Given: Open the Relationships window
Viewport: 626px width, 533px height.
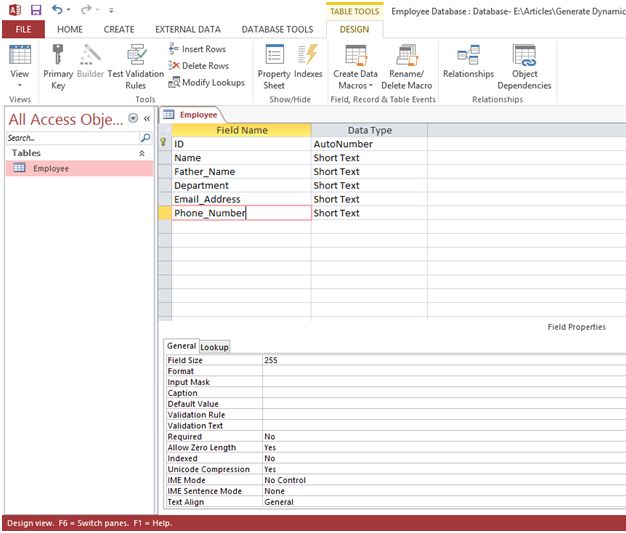Looking at the screenshot, I should click(468, 61).
